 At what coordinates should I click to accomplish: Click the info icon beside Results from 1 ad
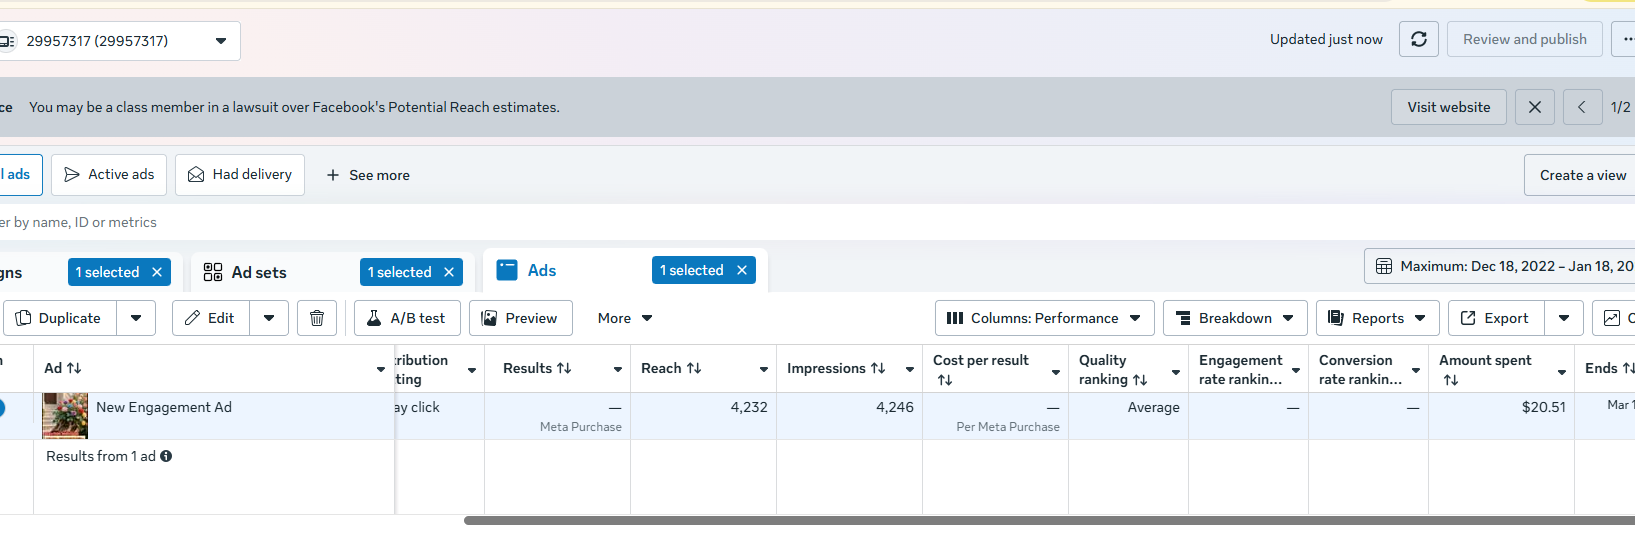(x=166, y=456)
